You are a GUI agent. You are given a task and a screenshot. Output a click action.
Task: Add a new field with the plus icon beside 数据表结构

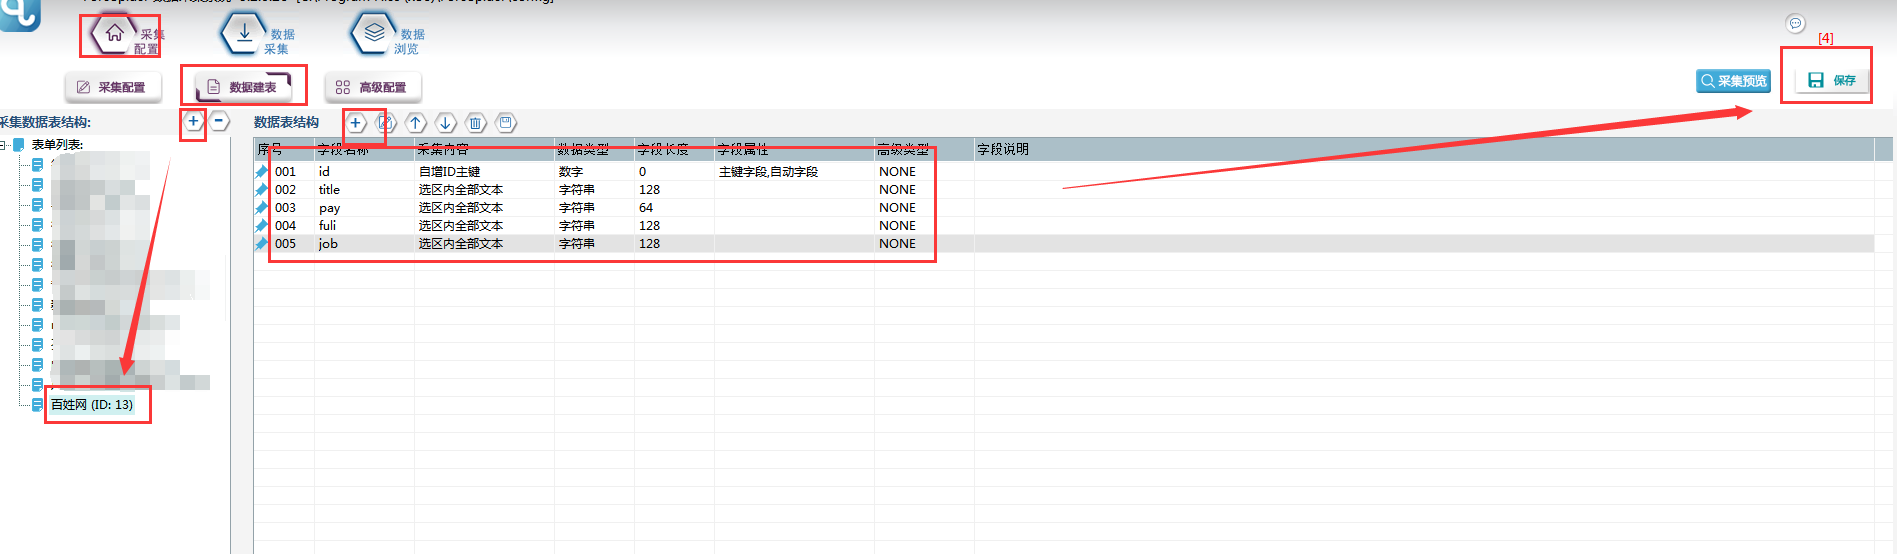pyautogui.click(x=355, y=123)
